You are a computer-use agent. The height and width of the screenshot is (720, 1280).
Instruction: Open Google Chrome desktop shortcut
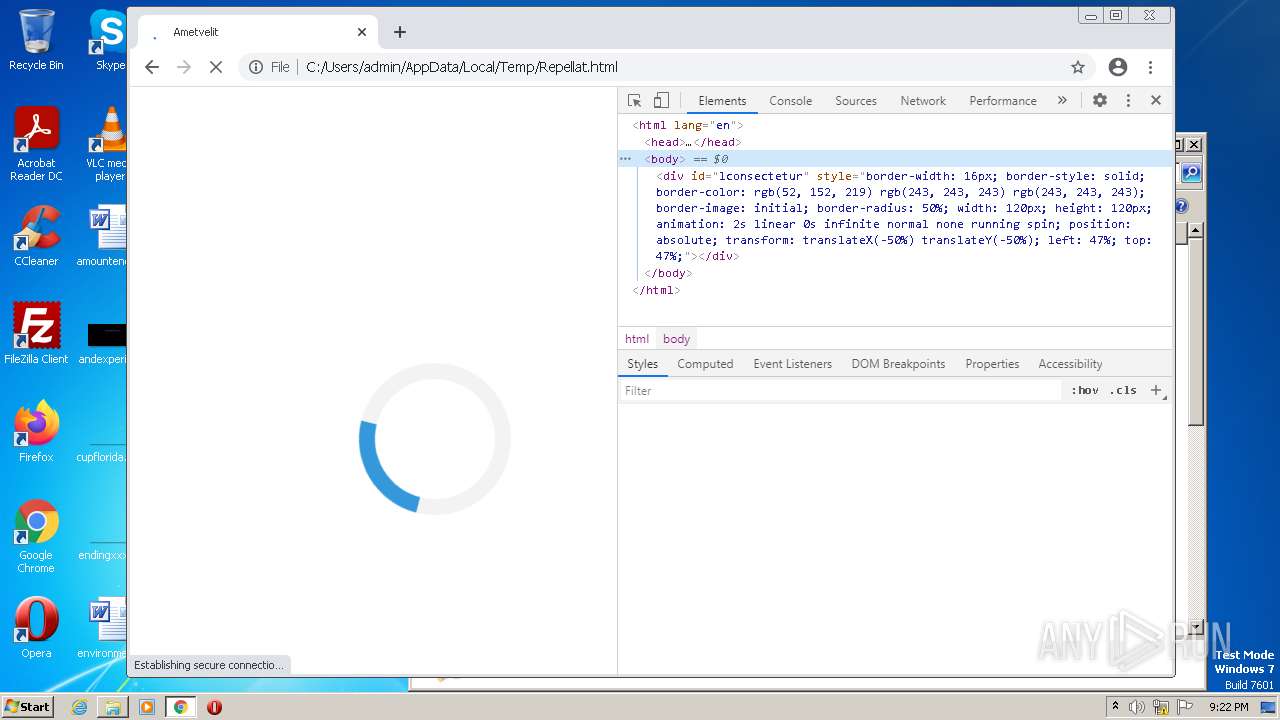[x=36, y=537]
